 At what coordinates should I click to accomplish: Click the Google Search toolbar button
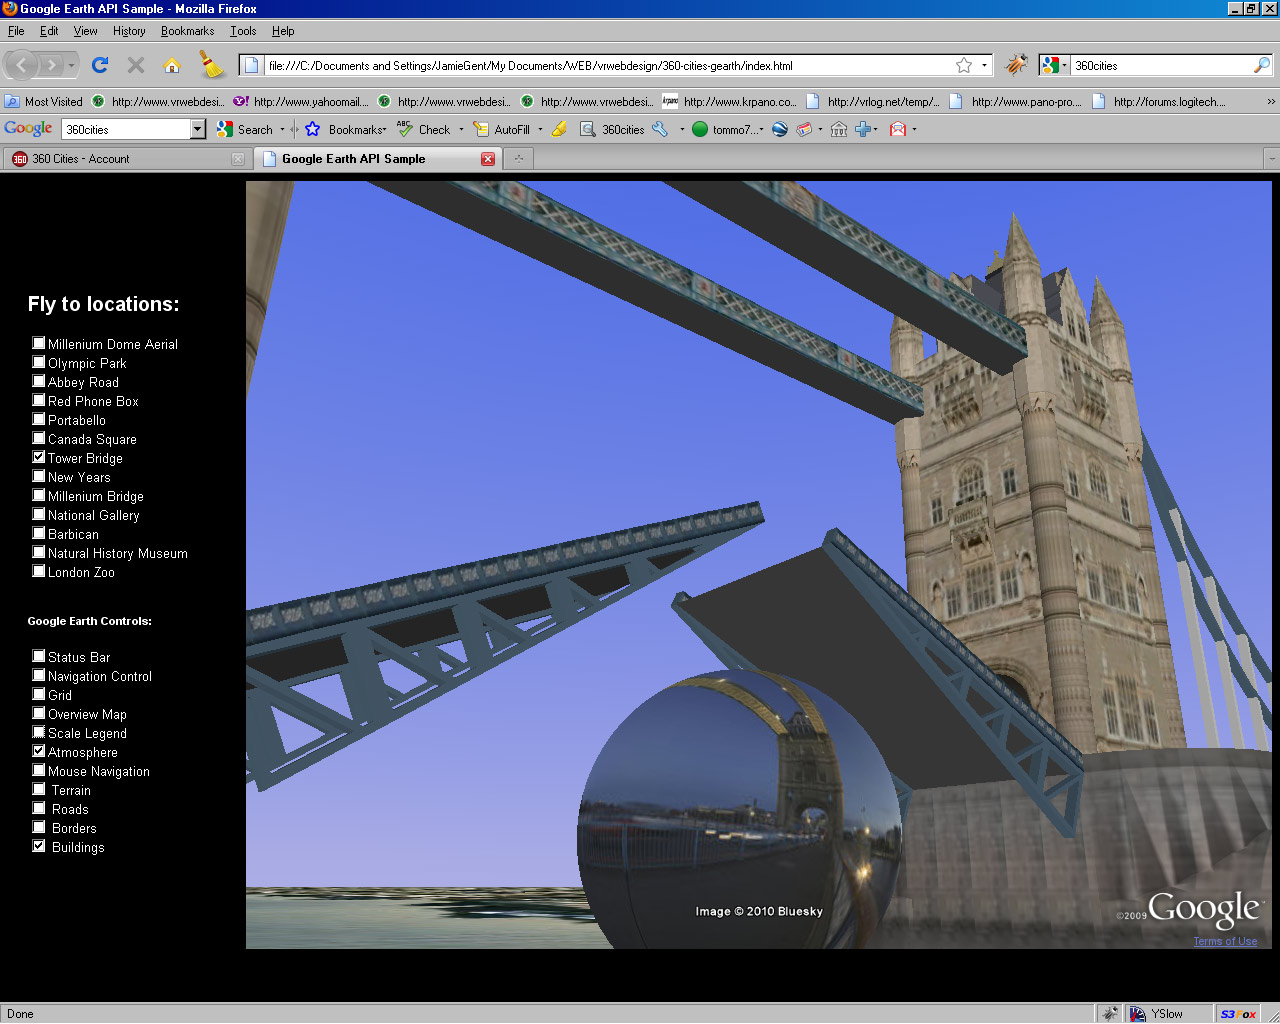click(x=246, y=129)
